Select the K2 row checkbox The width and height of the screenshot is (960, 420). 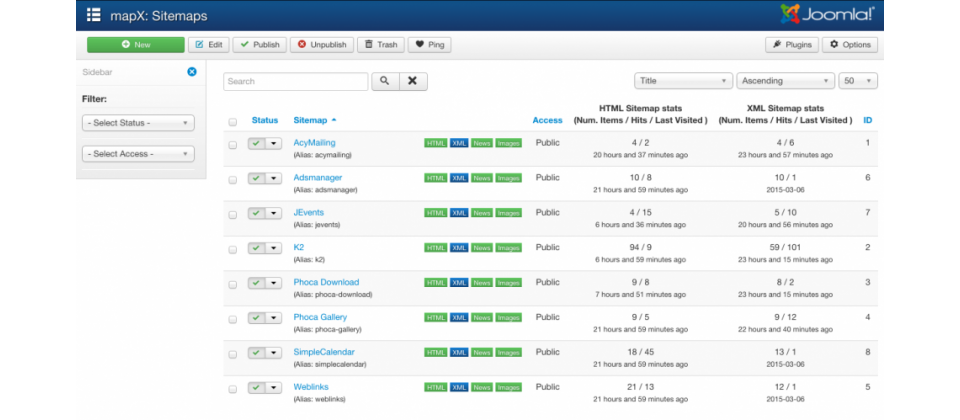tap(233, 250)
